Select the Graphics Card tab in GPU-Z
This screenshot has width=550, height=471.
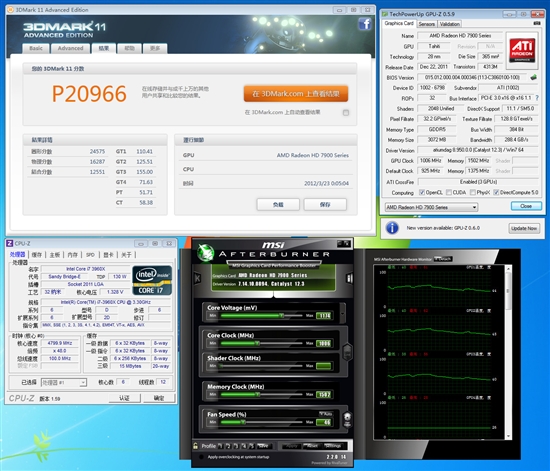[x=399, y=23]
